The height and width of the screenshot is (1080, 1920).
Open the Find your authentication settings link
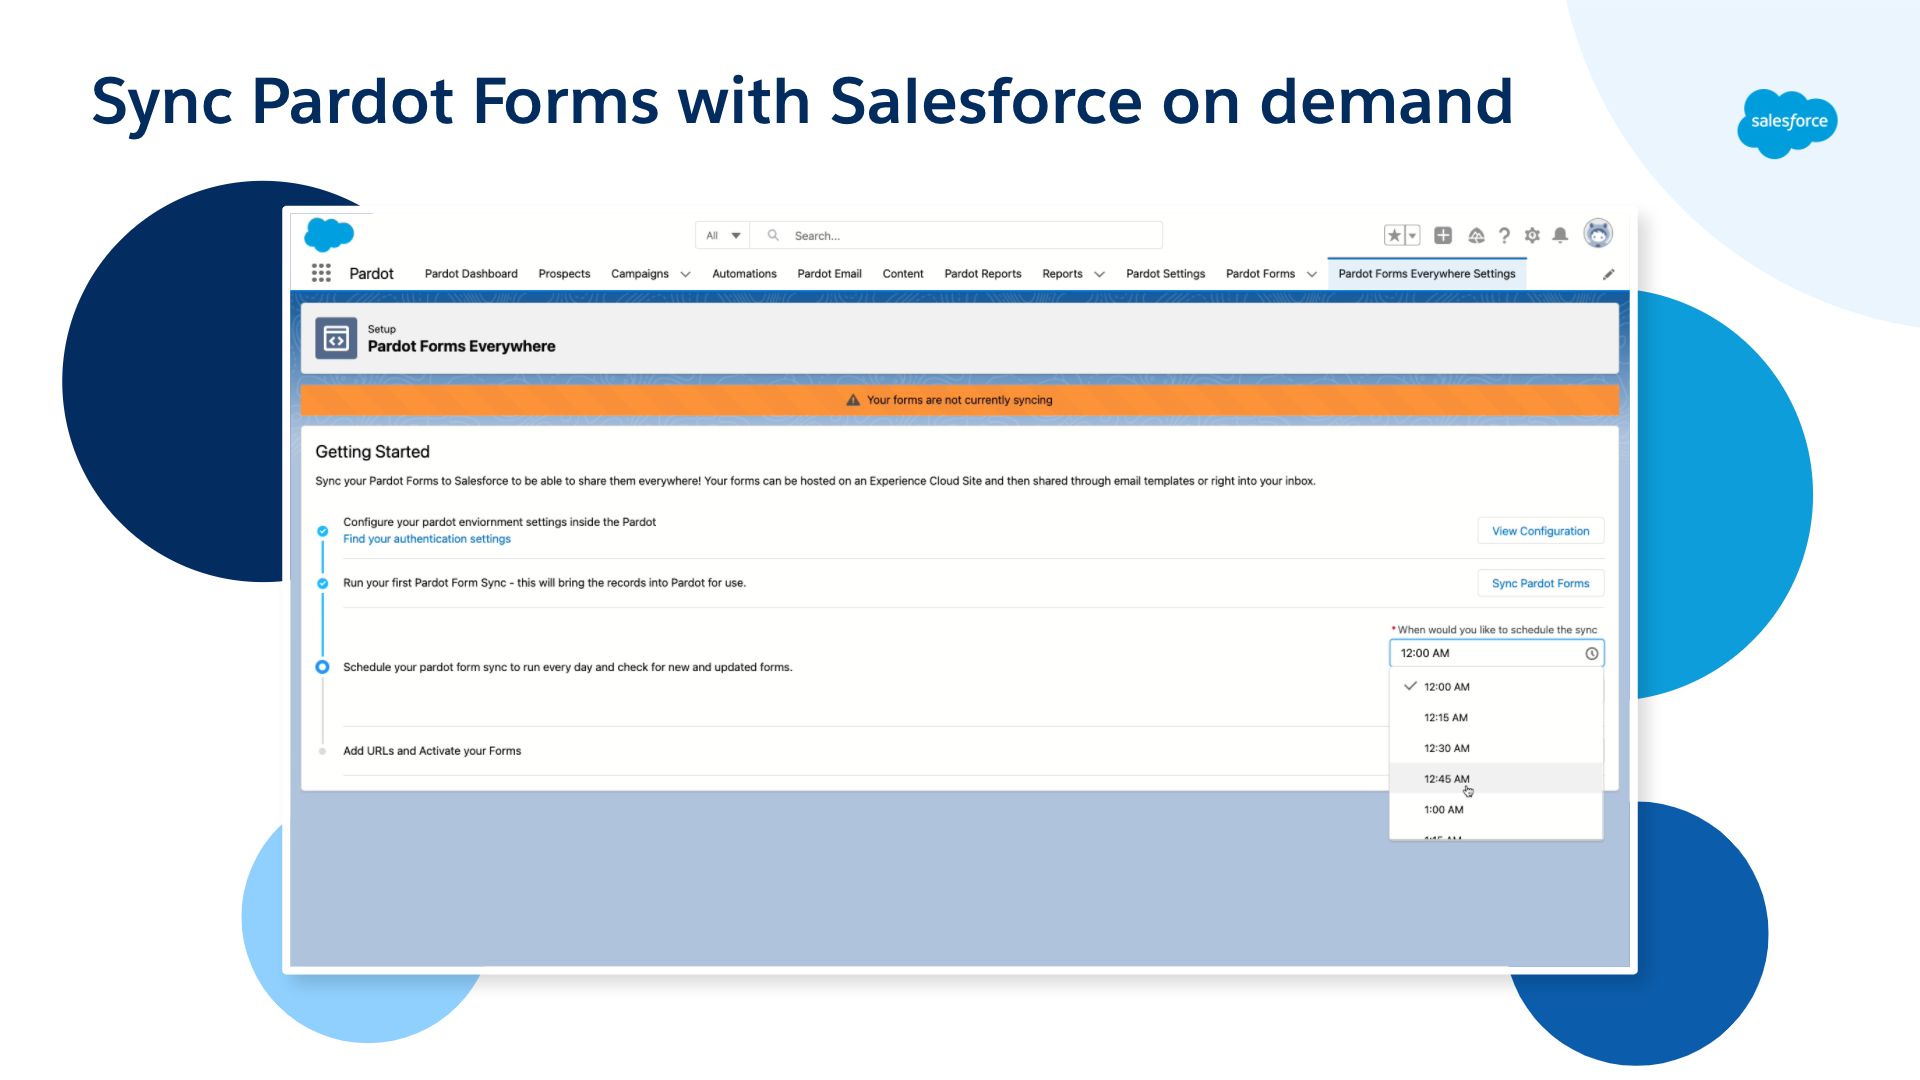(x=427, y=539)
